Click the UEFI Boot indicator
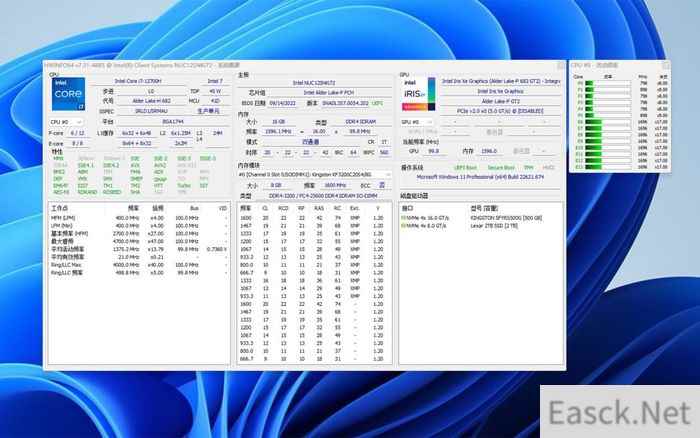 (x=465, y=167)
